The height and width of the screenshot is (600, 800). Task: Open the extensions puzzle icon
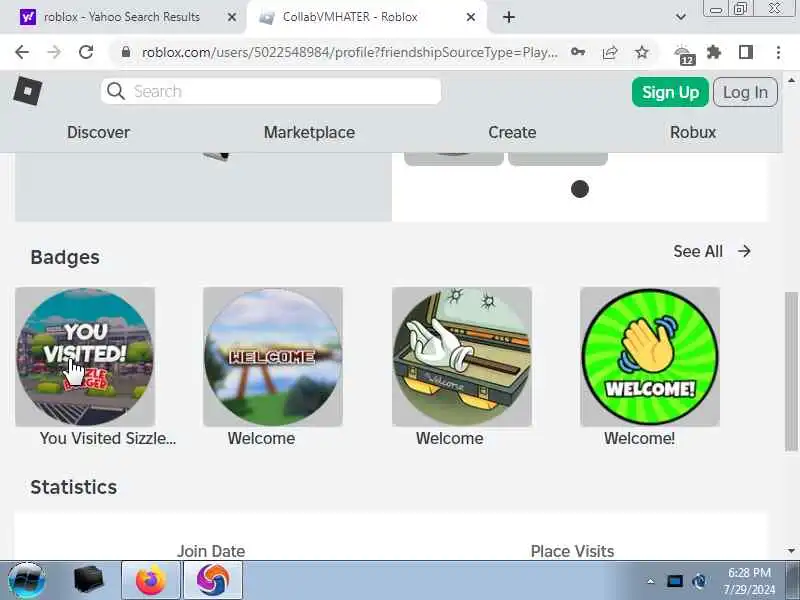[714, 52]
